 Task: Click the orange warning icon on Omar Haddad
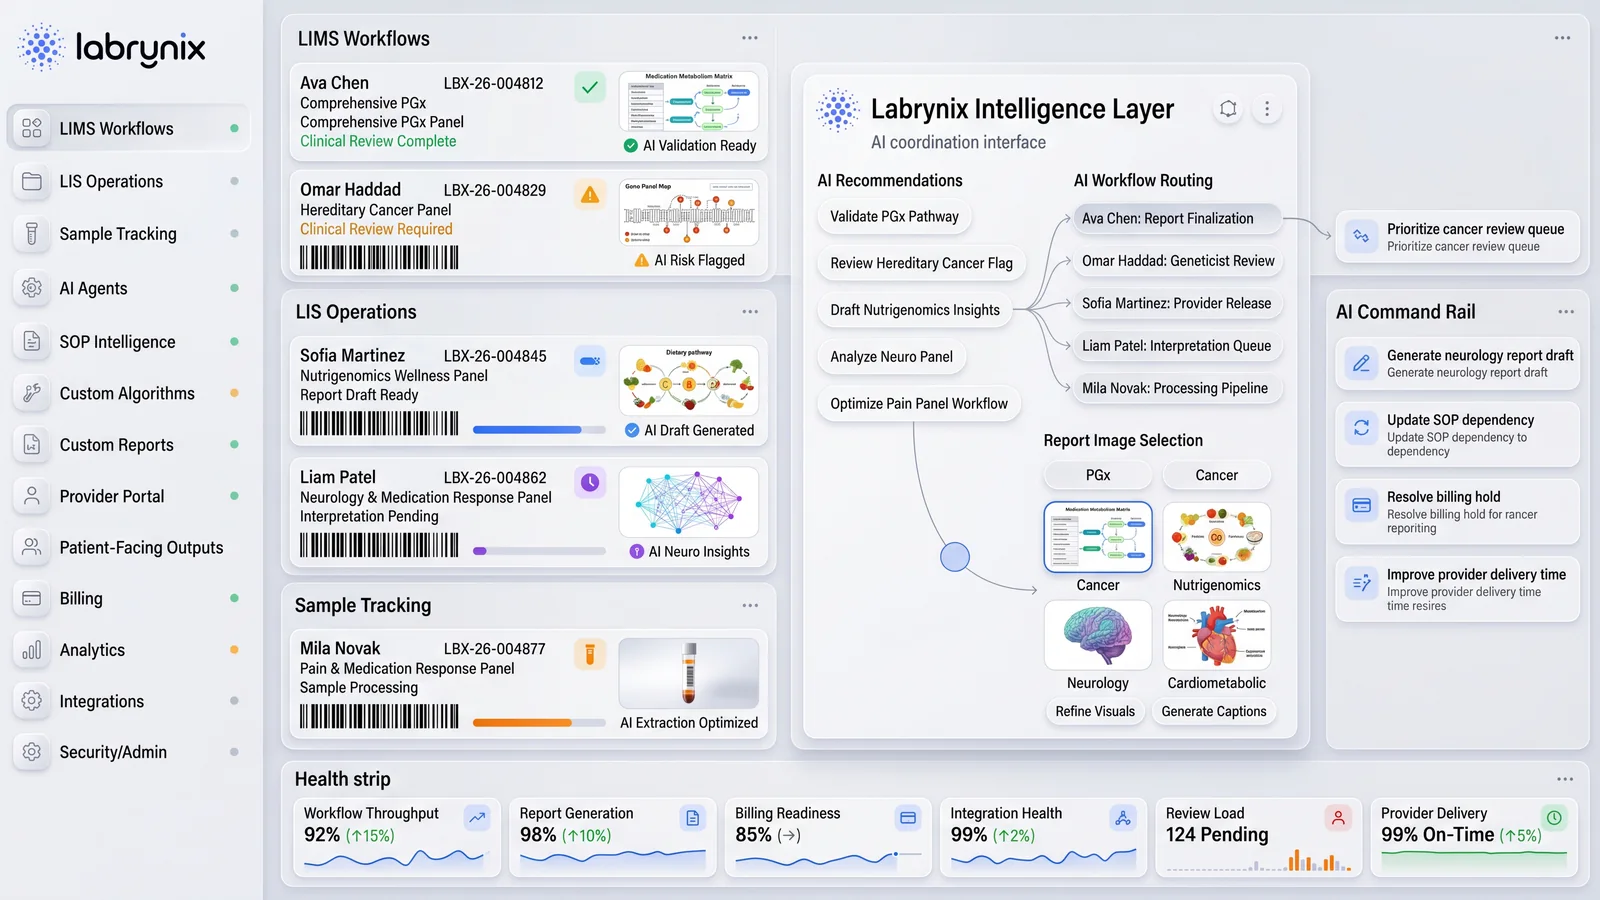(590, 194)
